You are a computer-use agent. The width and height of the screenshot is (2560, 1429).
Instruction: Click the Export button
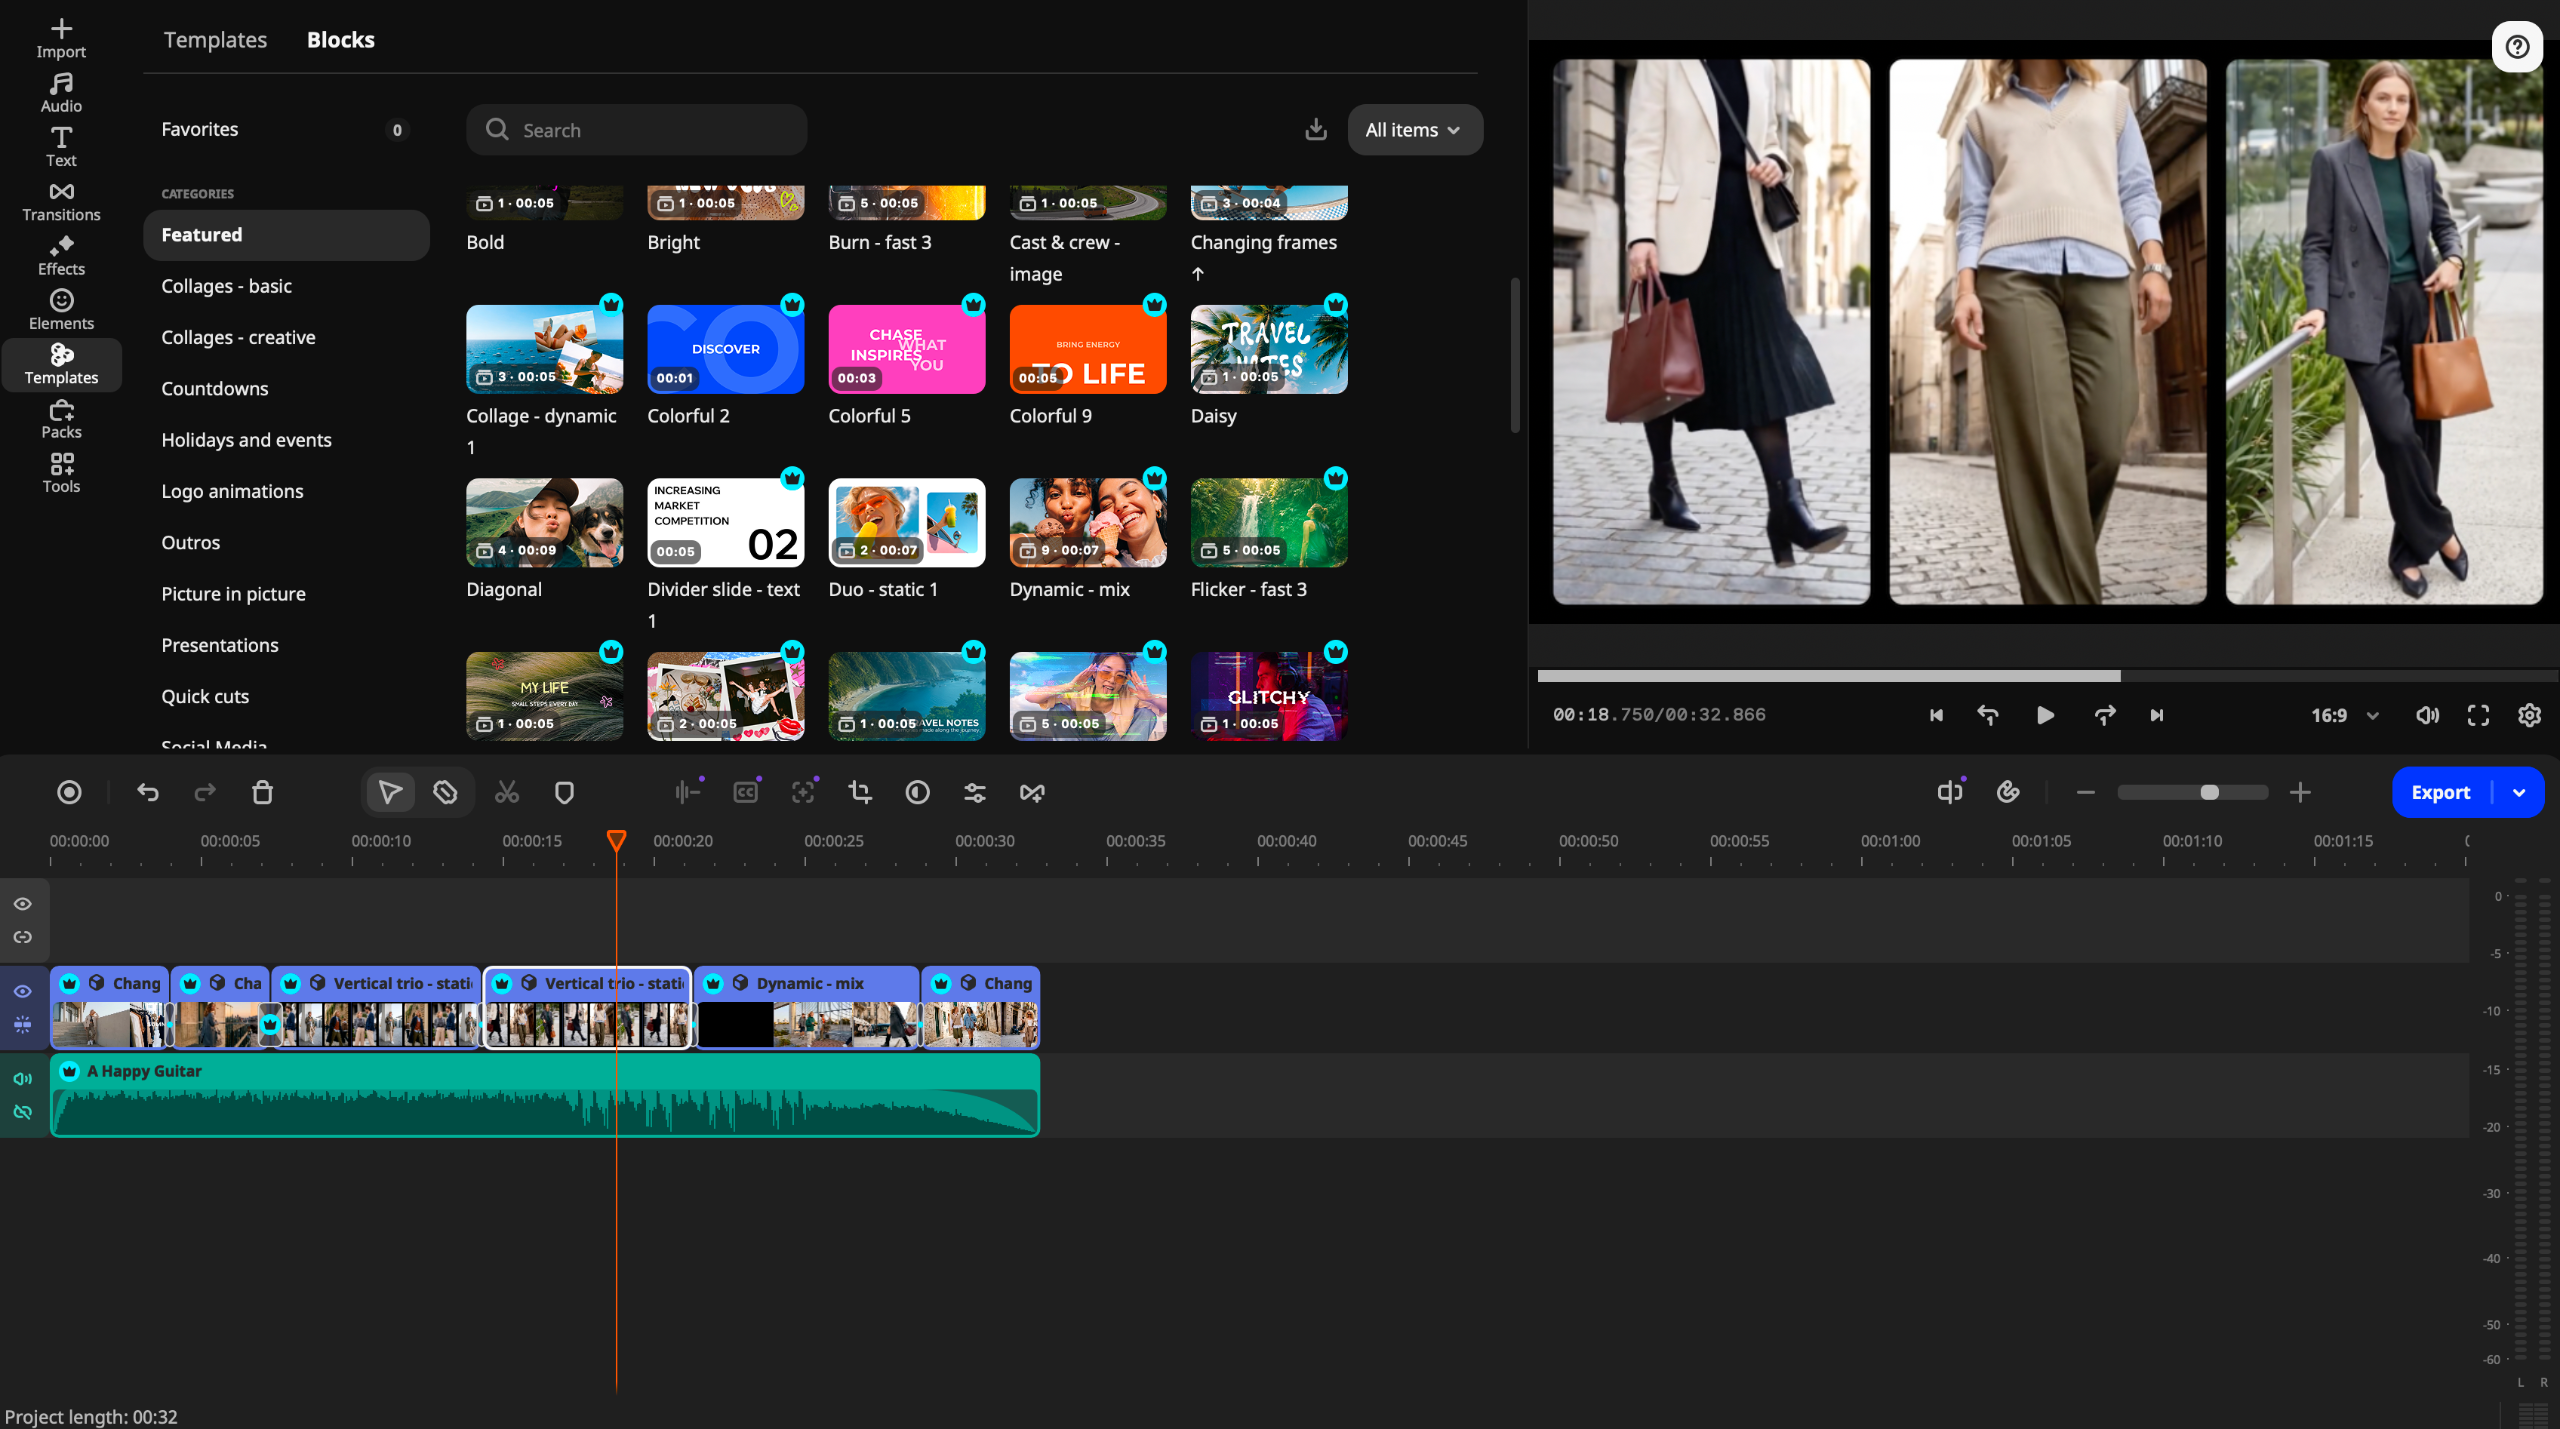point(2440,792)
